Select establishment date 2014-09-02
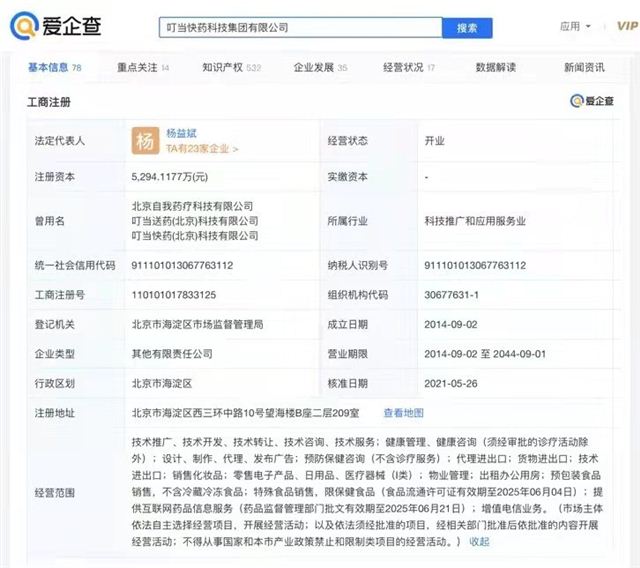 tap(451, 324)
